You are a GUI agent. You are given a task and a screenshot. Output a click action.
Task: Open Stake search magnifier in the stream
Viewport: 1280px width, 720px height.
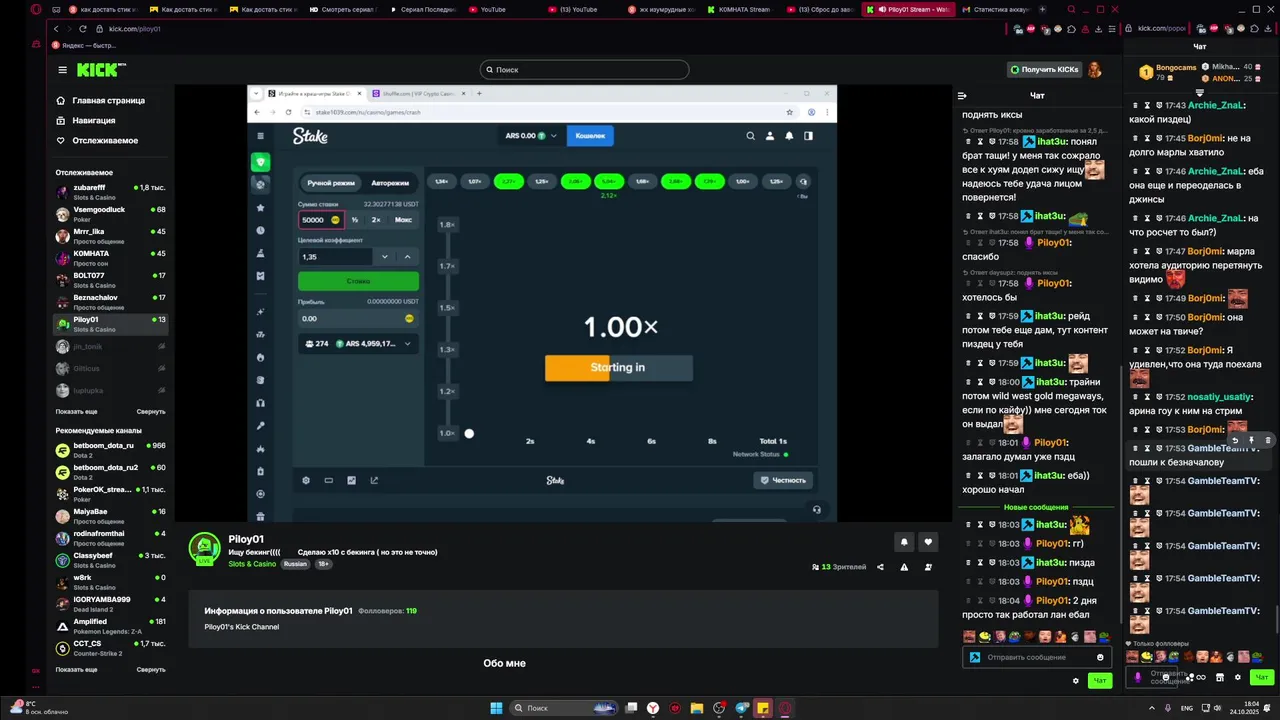[x=750, y=136]
